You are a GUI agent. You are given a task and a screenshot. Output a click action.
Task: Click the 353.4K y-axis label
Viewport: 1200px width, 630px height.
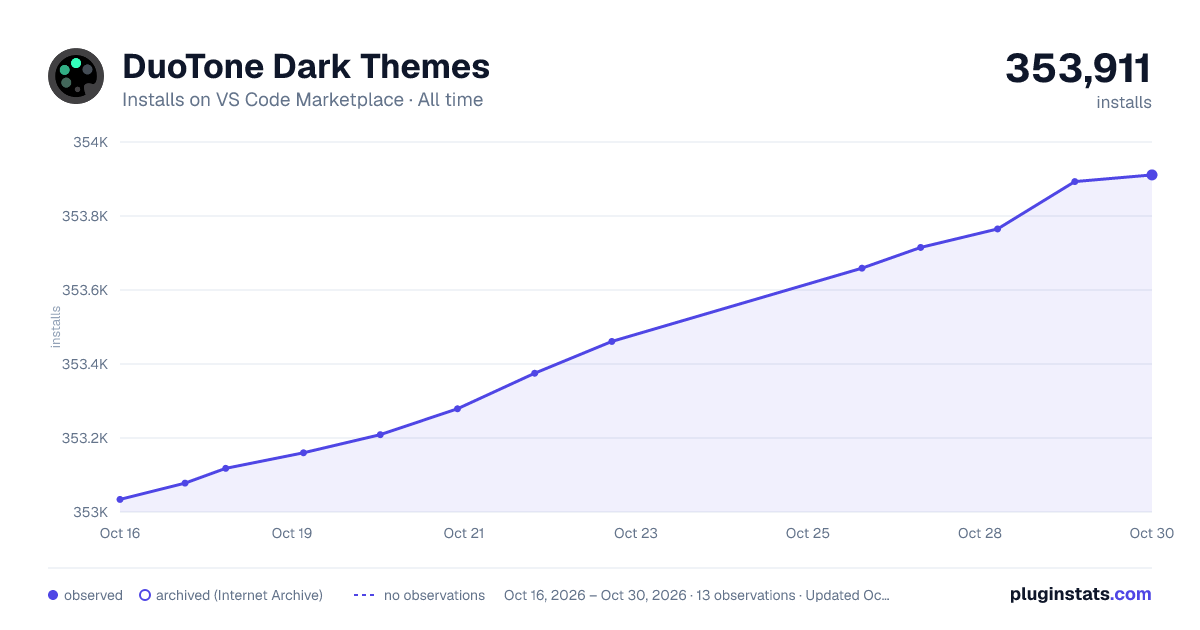[85, 364]
